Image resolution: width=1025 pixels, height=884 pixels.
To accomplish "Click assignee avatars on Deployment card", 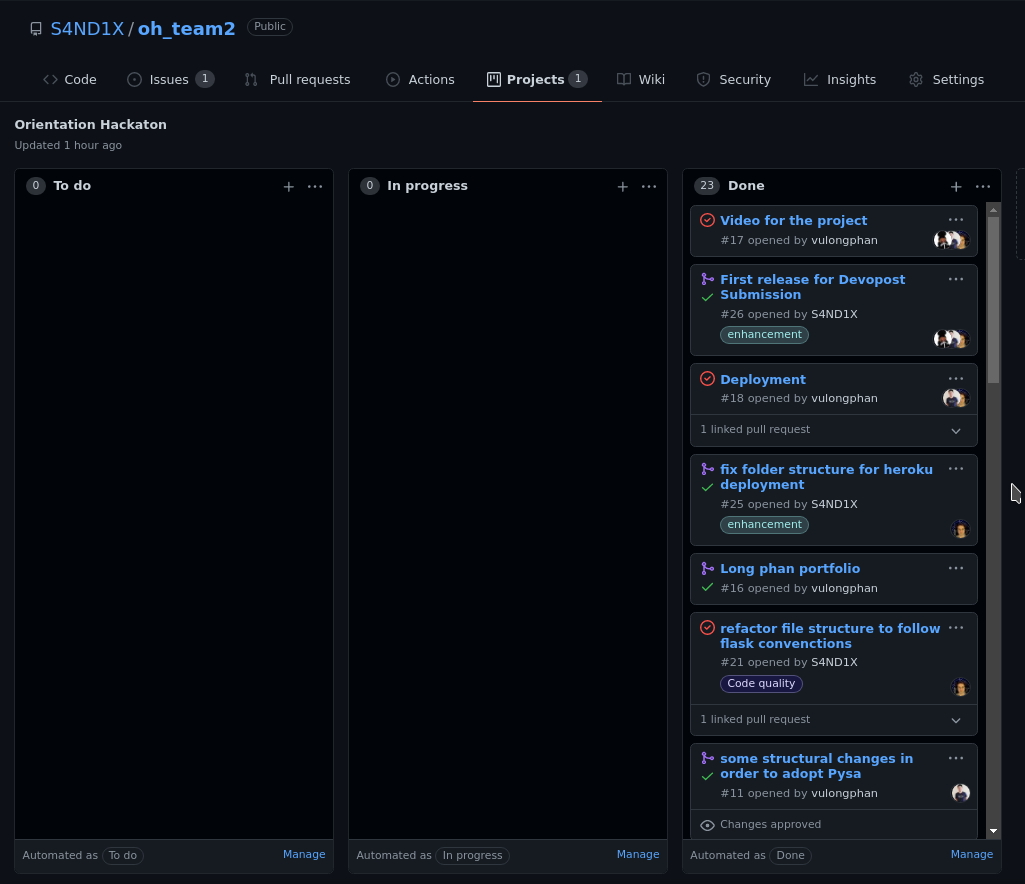I will 956,398.
